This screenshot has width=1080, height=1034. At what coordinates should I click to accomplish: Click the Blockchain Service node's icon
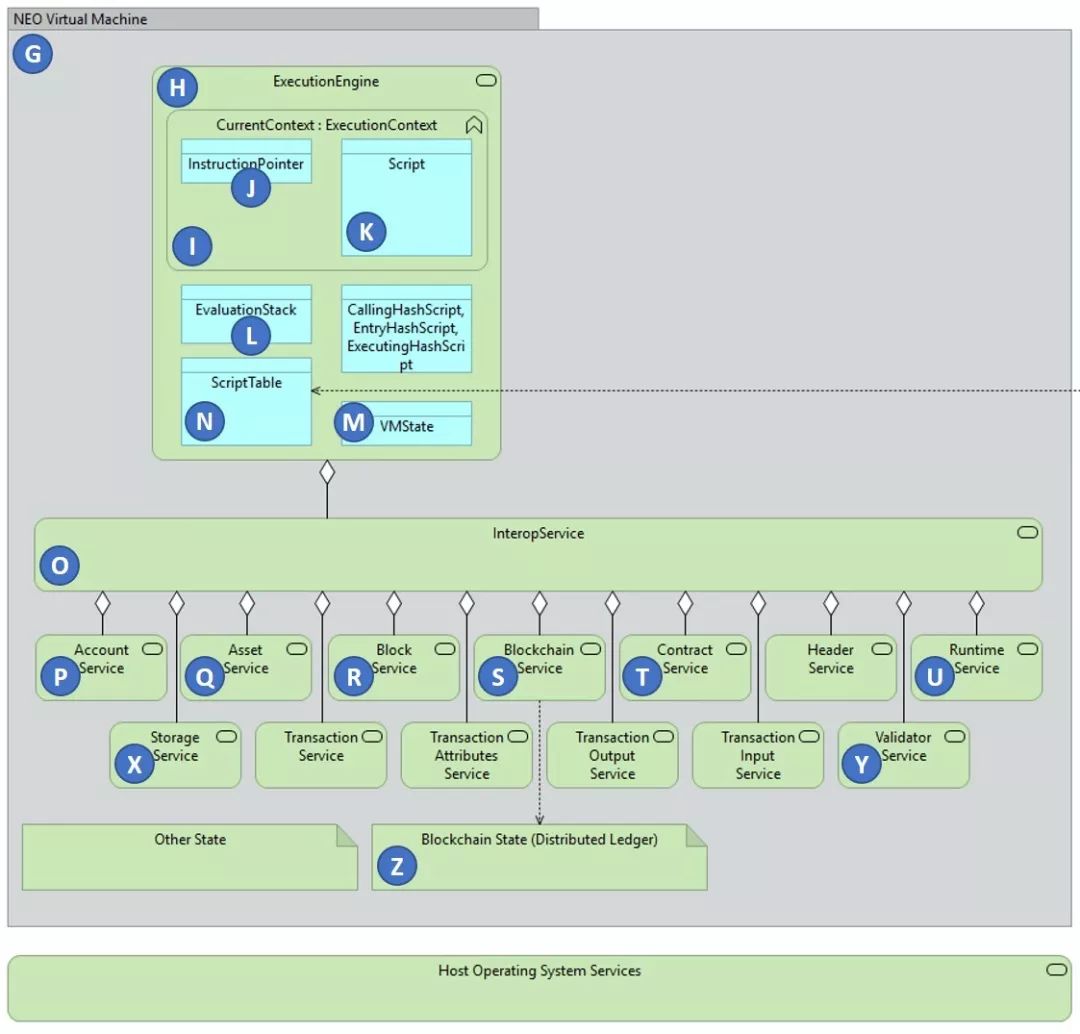tap(590, 649)
